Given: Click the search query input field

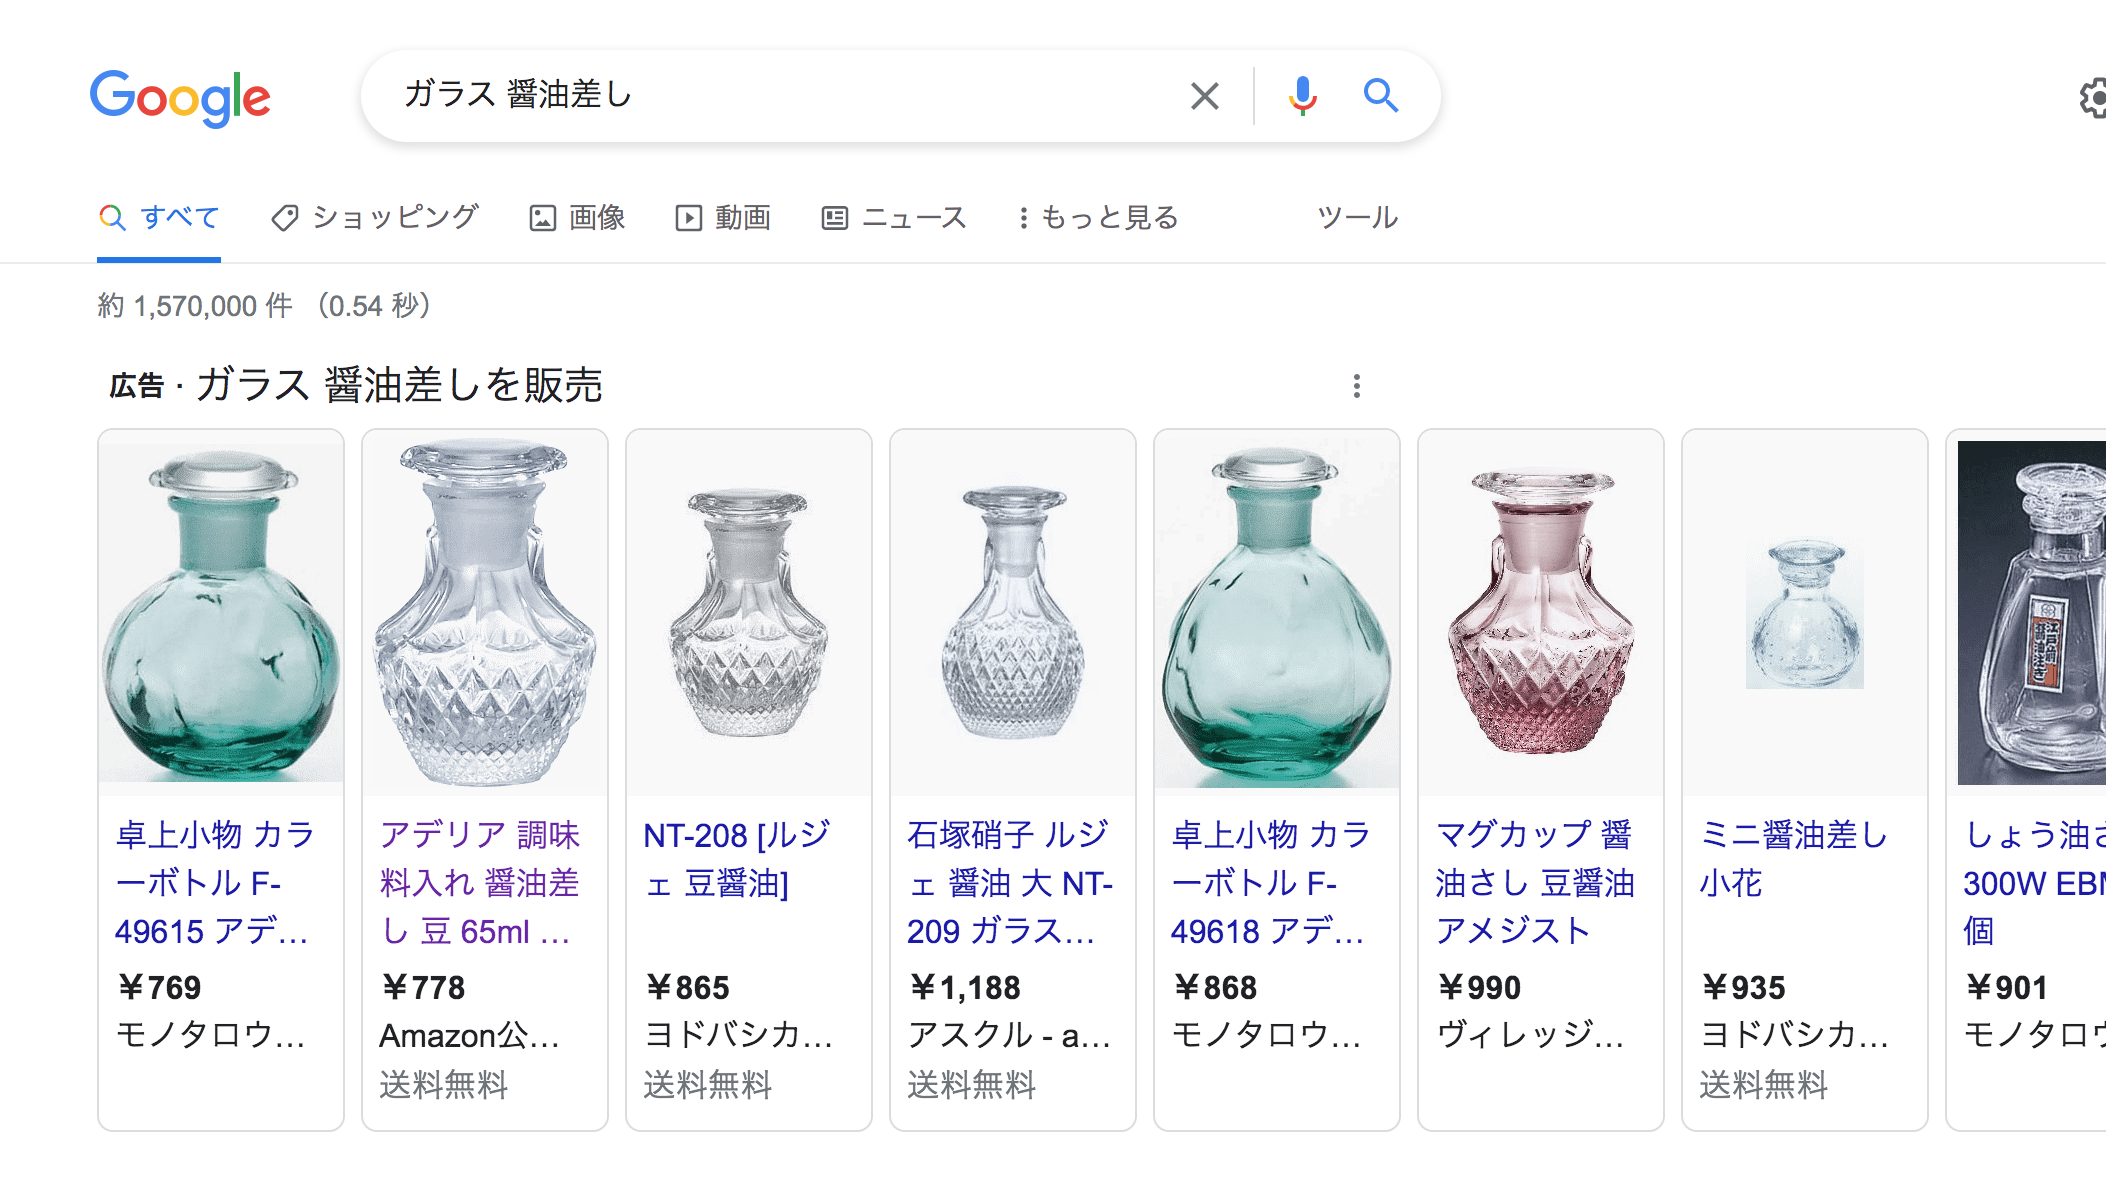Looking at the screenshot, I should click(780, 96).
